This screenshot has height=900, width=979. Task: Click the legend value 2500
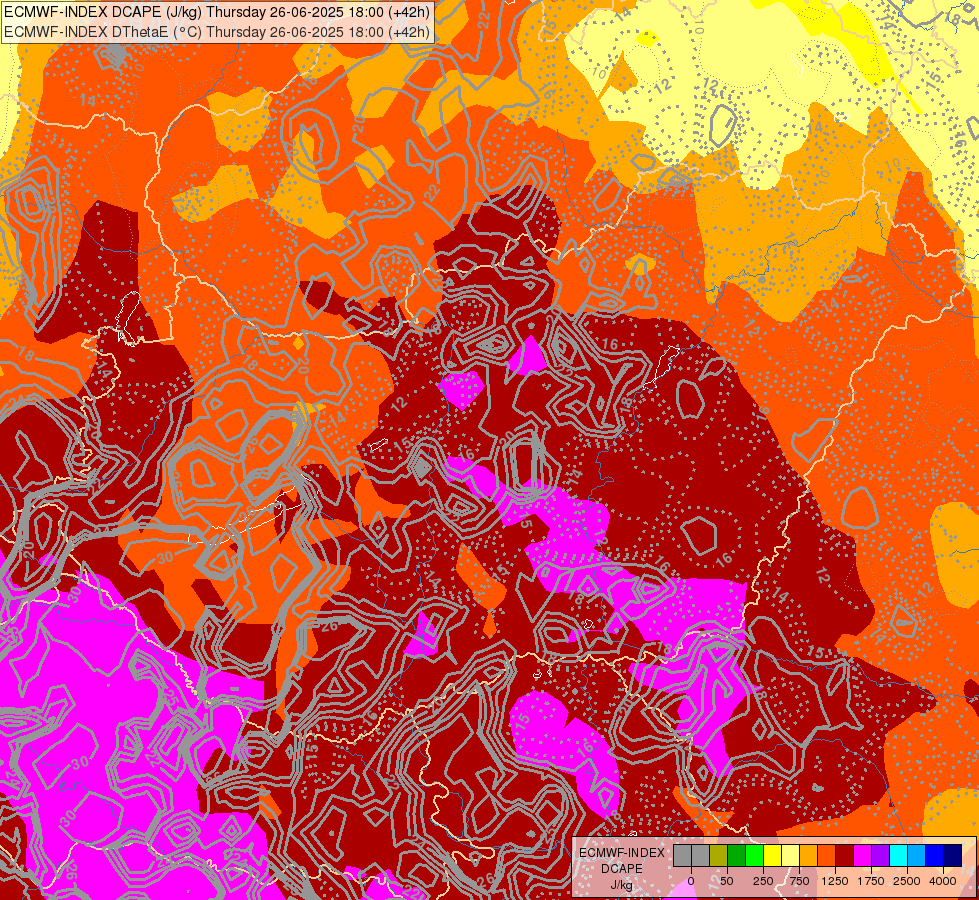tap(907, 881)
